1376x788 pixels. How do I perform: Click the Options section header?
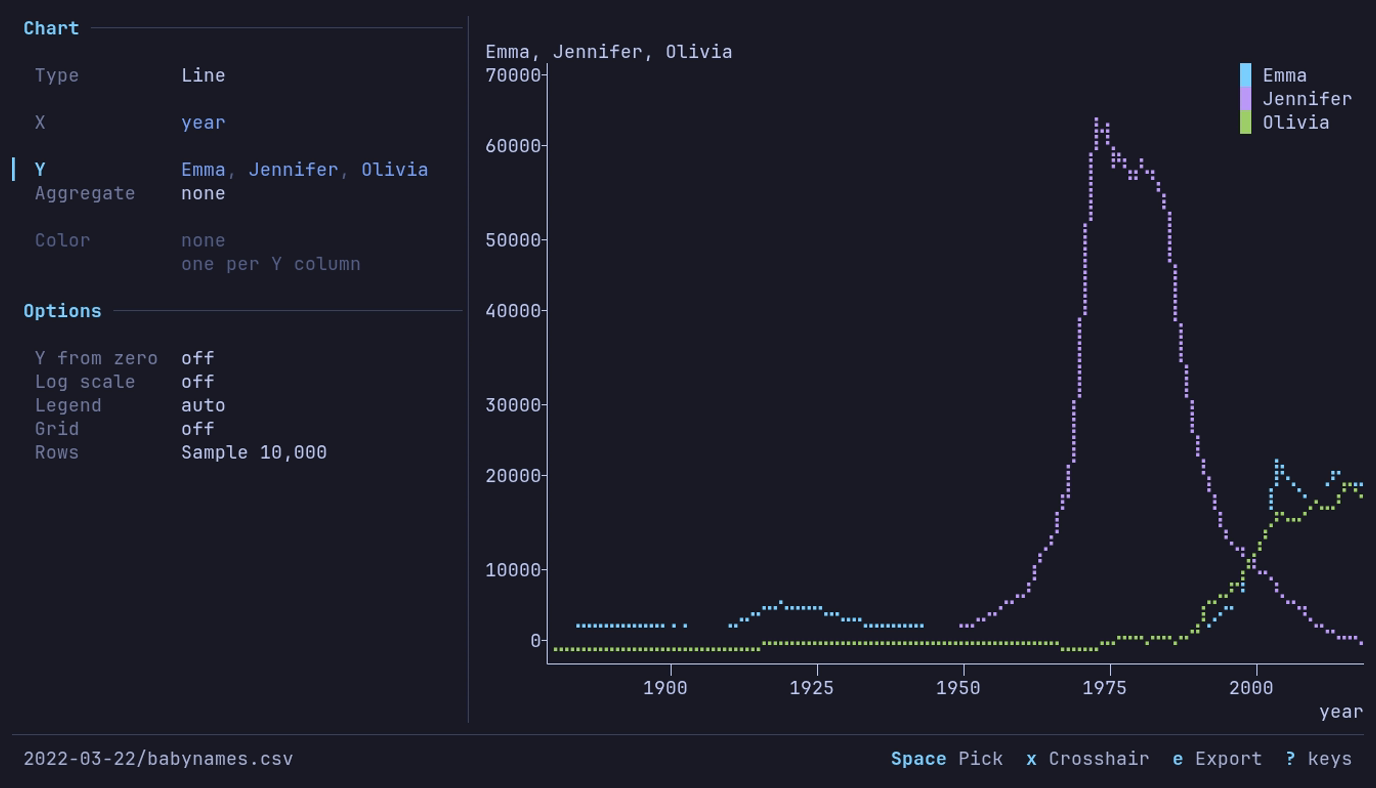pos(62,311)
